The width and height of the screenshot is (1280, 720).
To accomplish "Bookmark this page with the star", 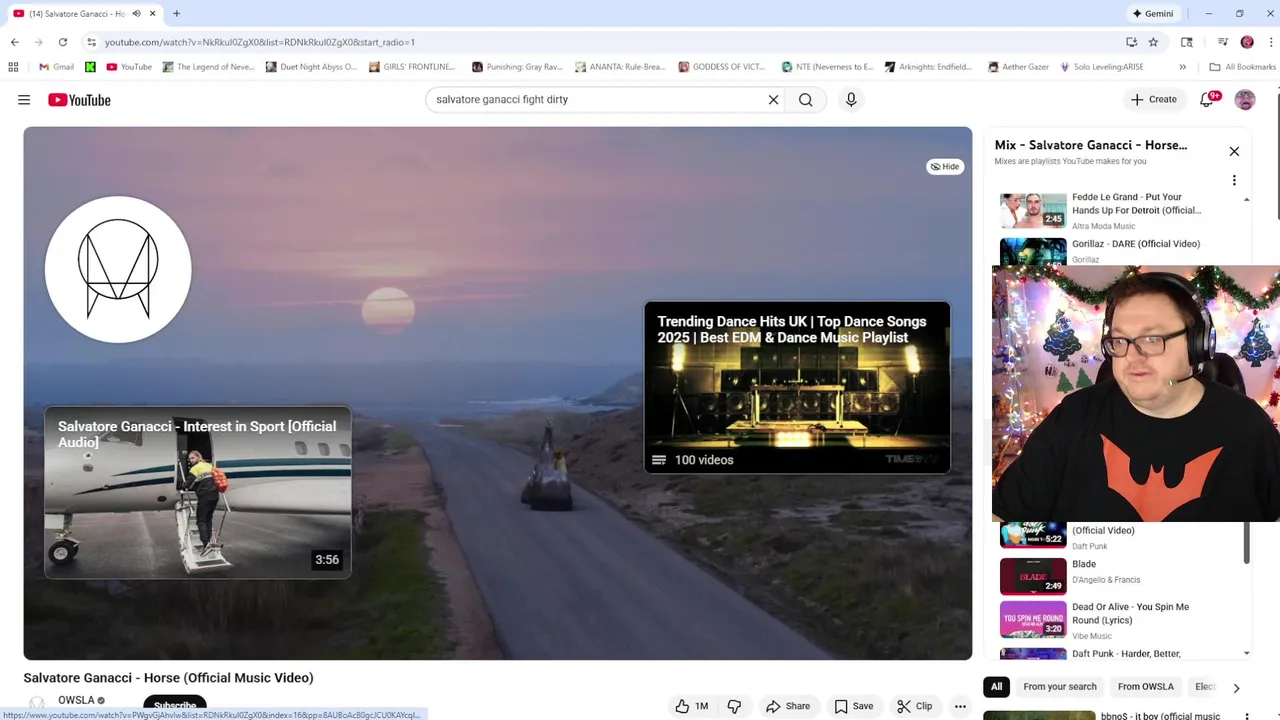I will click(x=1153, y=42).
